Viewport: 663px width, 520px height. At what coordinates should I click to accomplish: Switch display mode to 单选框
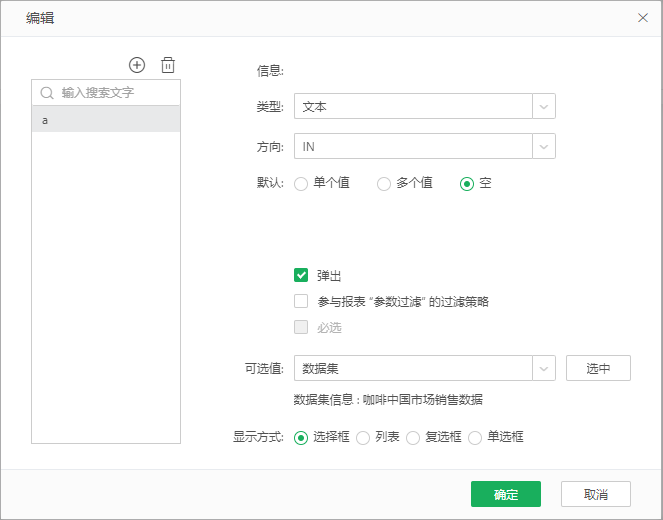(475, 438)
